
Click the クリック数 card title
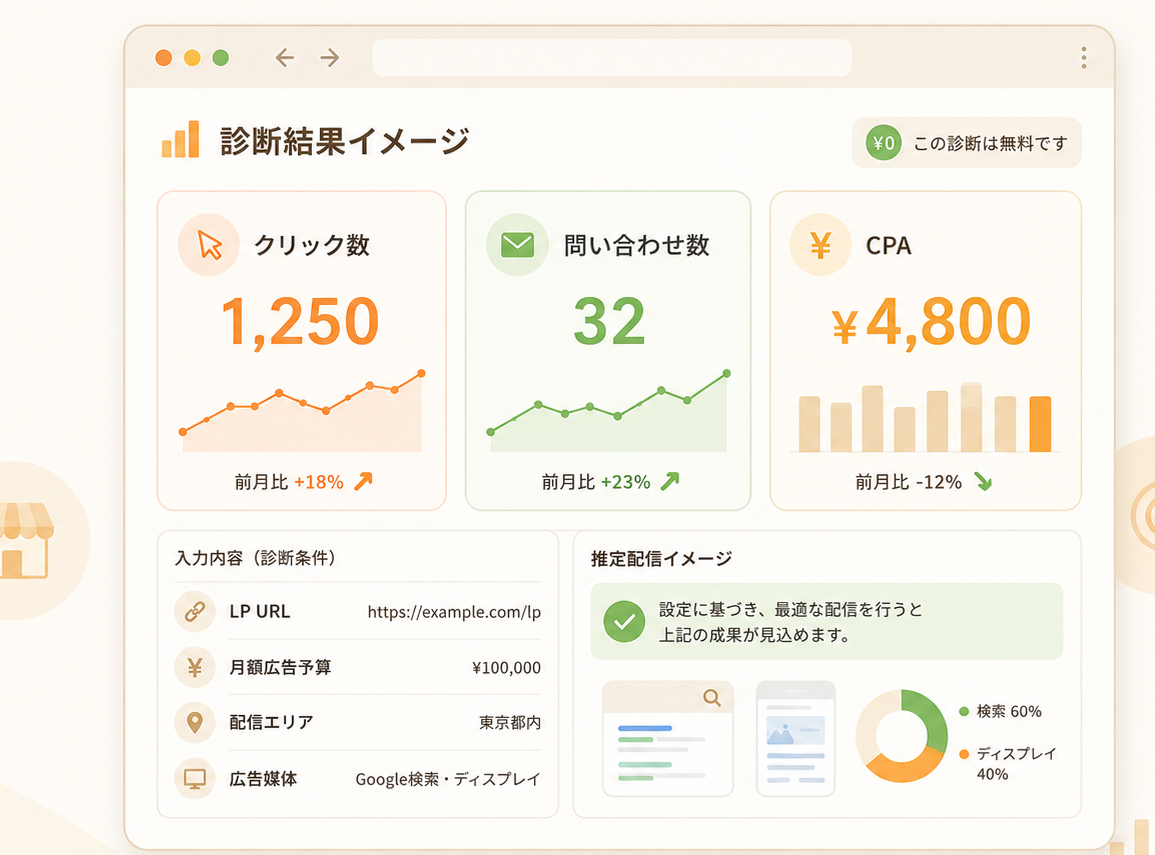point(312,245)
